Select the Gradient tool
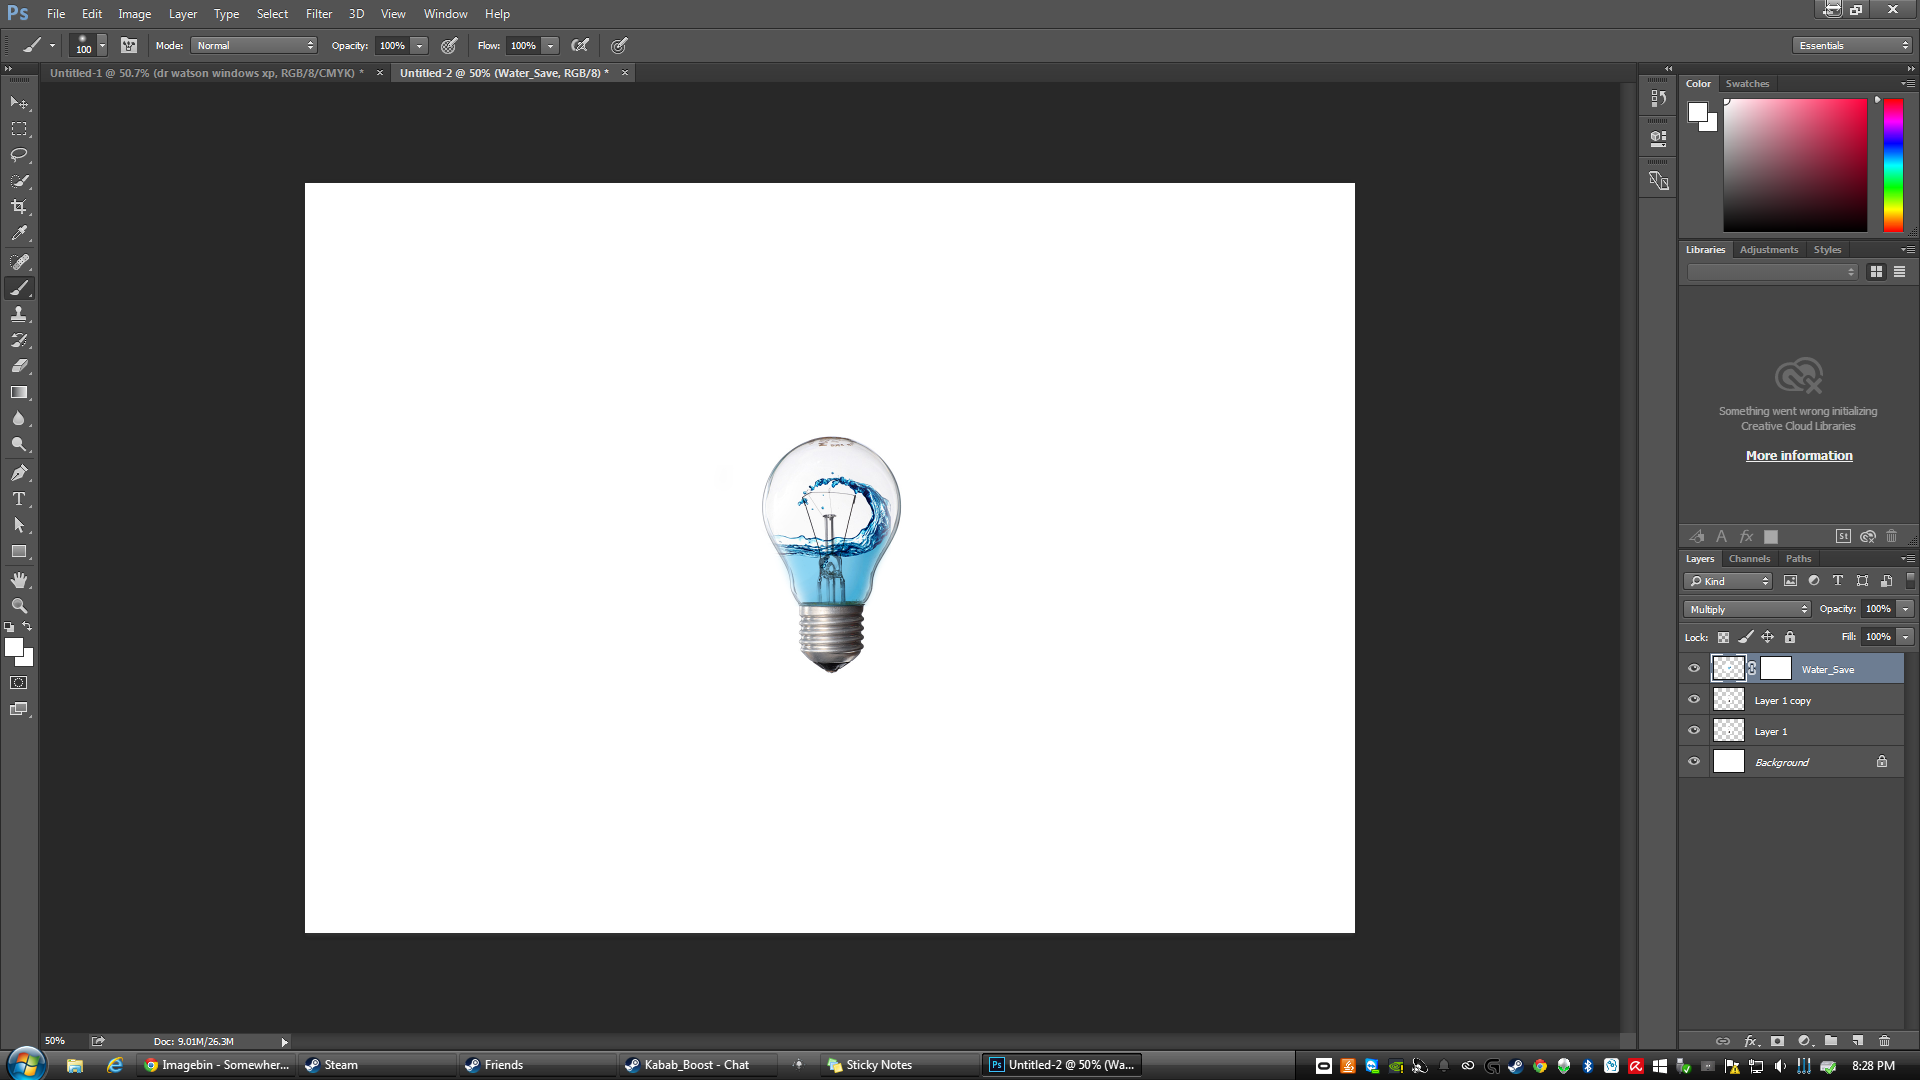The height and width of the screenshot is (1080, 1920). point(19,392)
